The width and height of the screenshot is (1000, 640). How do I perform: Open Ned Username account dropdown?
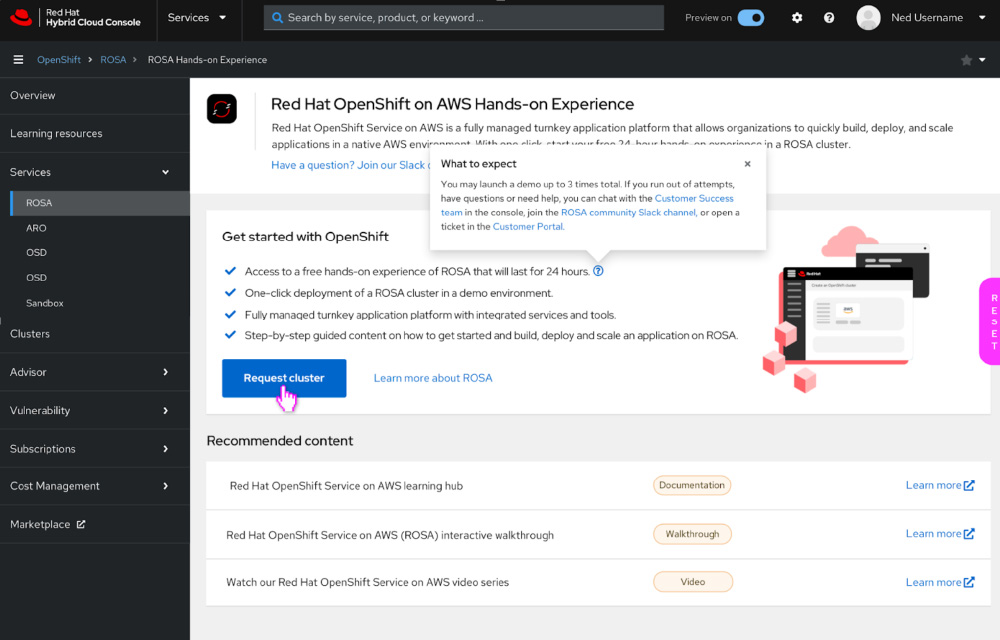pos(925,18)
